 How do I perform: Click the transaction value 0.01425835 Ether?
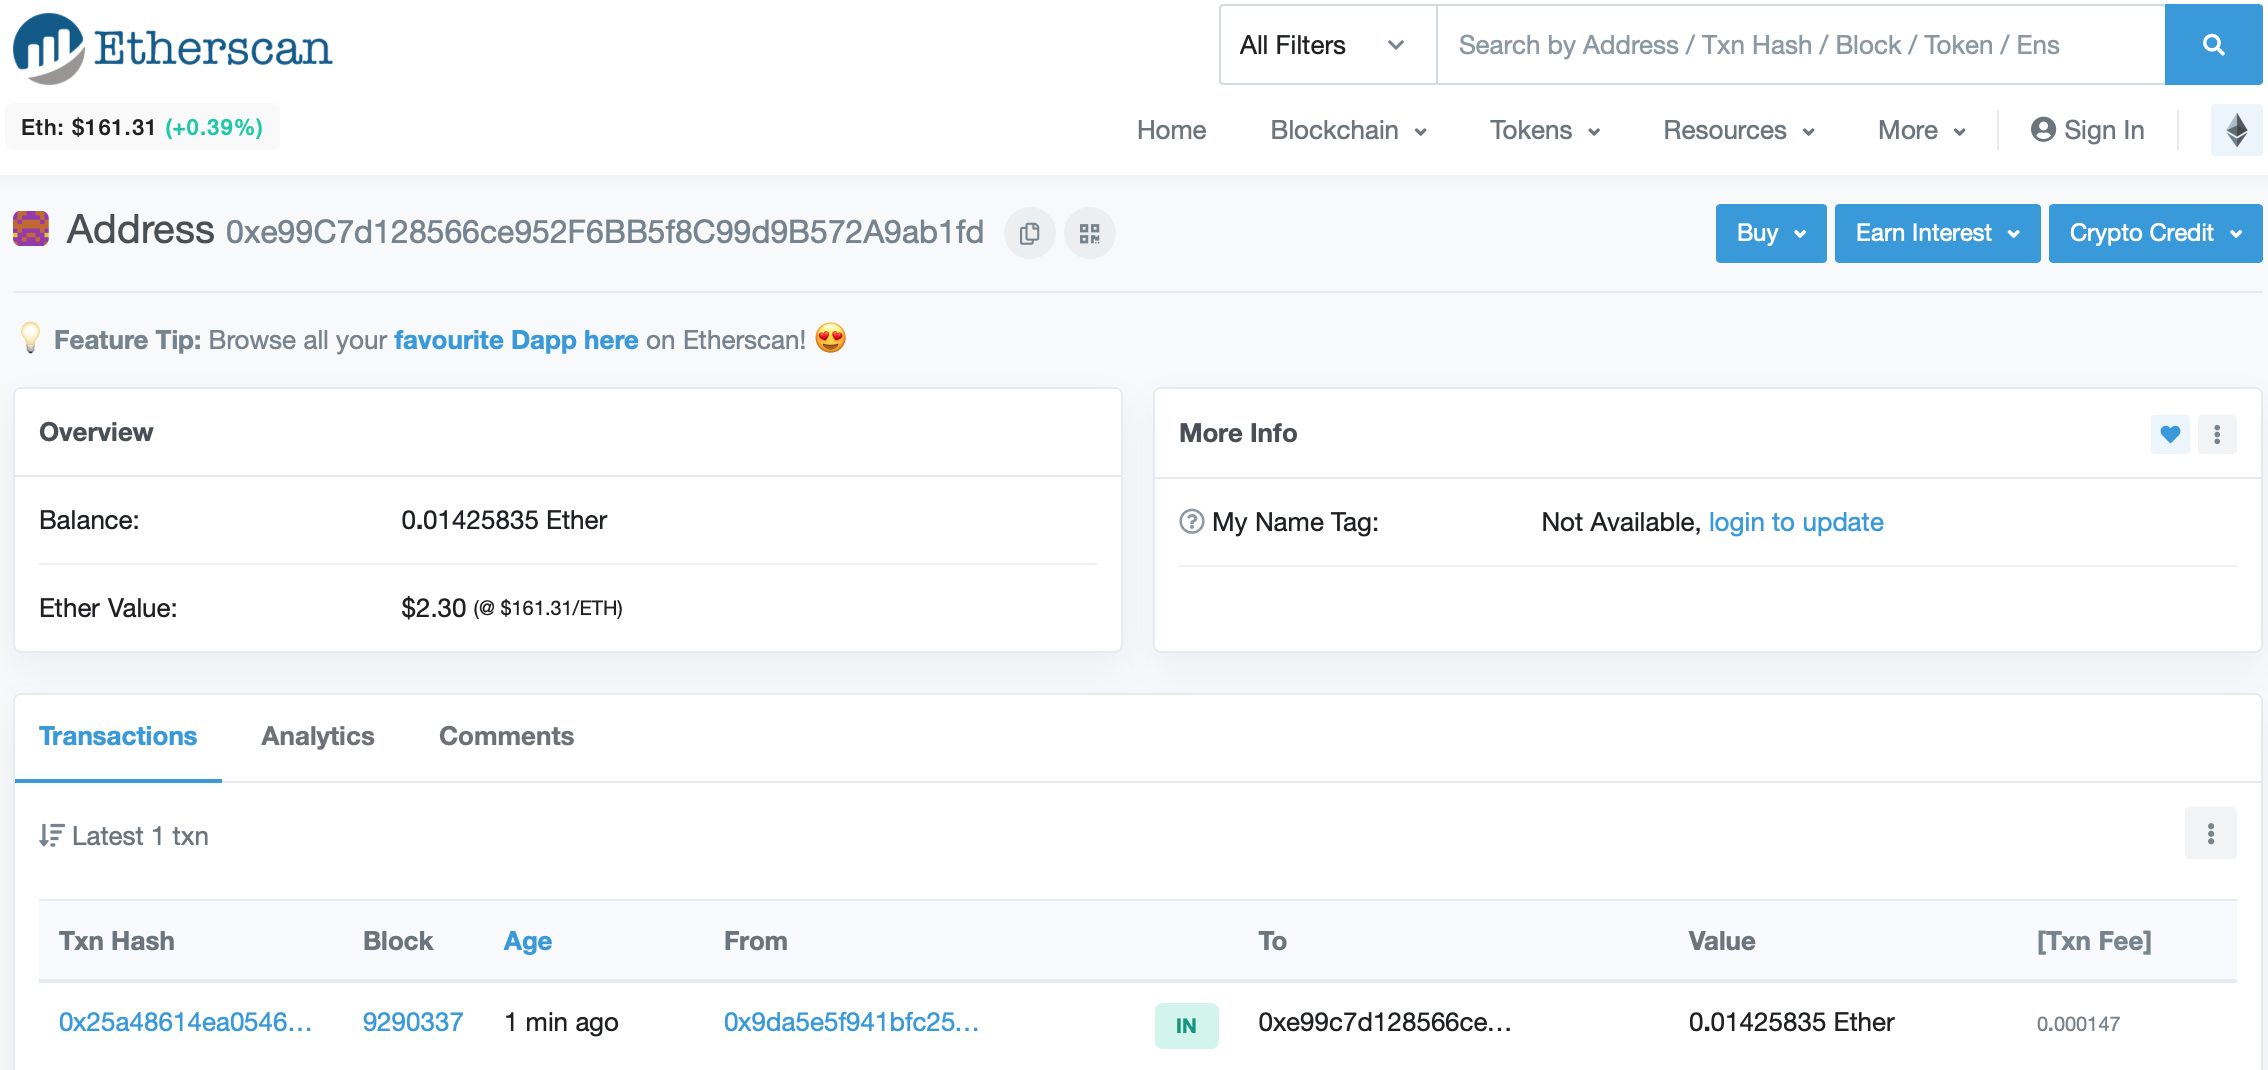tap(1791, 1022)
